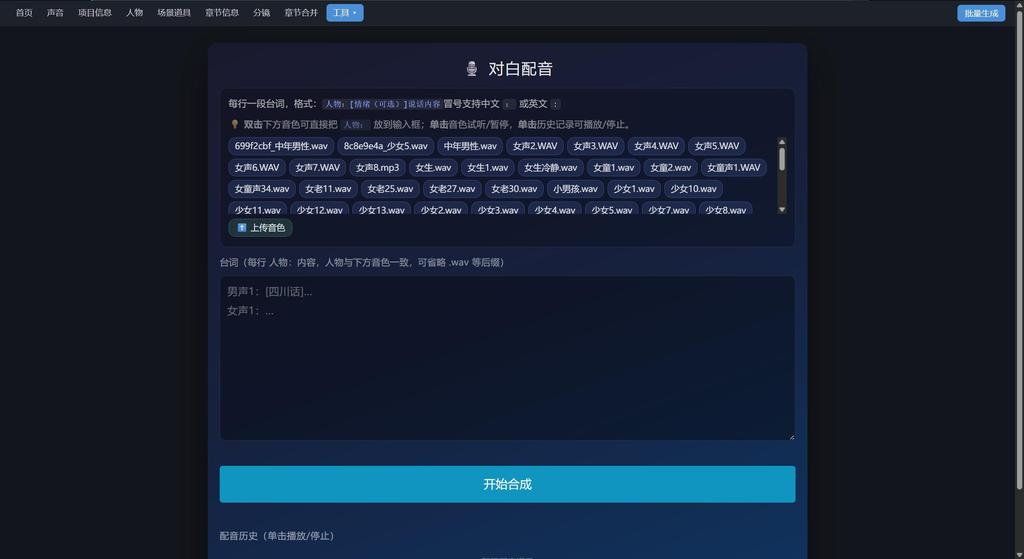Open the 声音 nav item
The width and height of the screenshot is (1024, 559).
point(56,12)
